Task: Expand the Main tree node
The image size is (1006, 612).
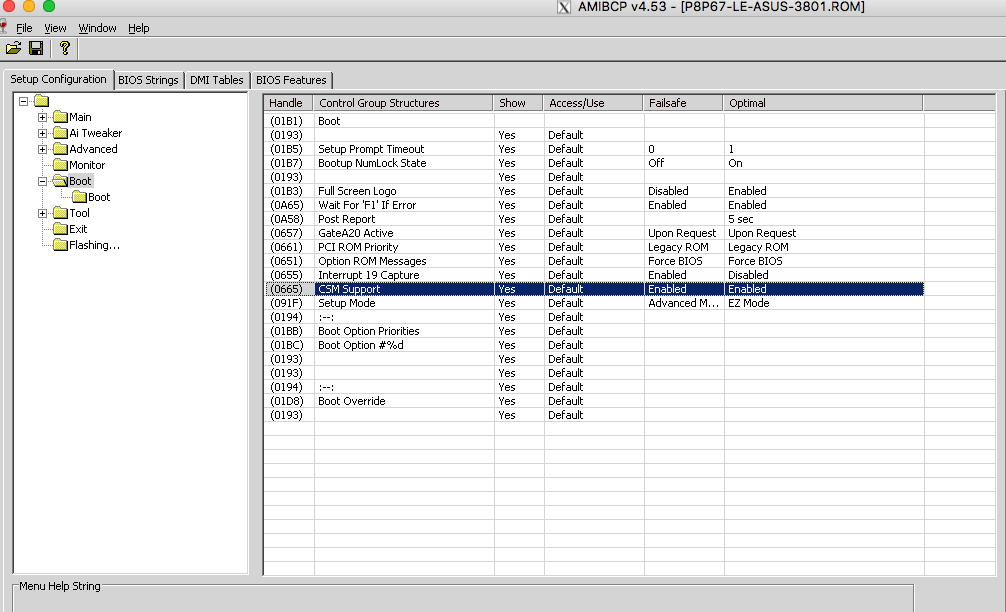Action: coord(43,117)
